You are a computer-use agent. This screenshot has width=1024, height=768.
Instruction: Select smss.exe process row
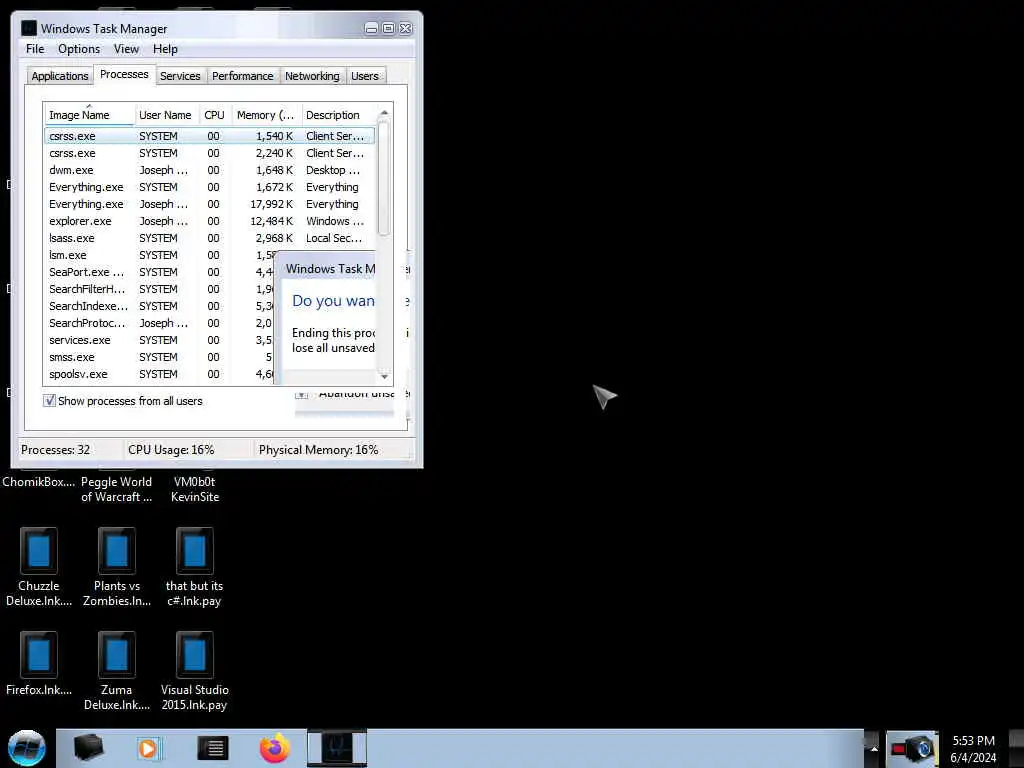(x=159, y=357)
